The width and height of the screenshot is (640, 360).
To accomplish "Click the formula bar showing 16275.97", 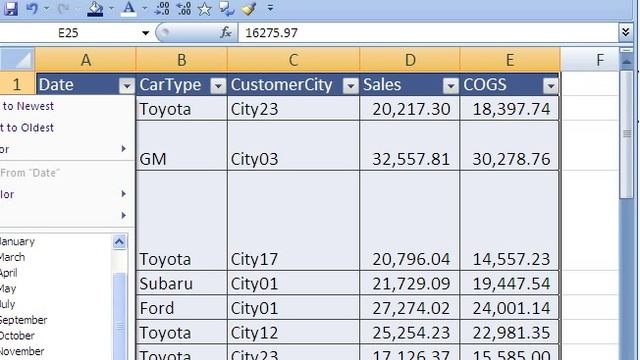I will (x=428, y=33).
